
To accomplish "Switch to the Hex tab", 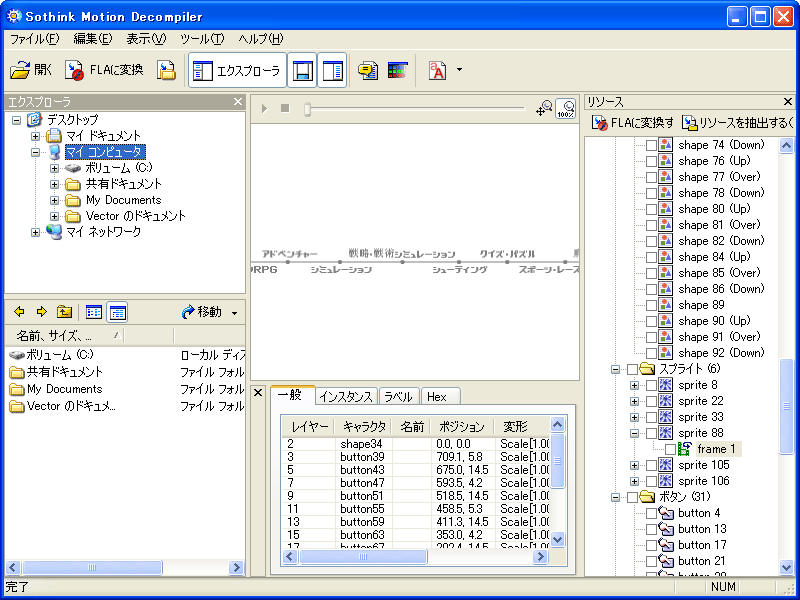I will (x=441, y=397).
